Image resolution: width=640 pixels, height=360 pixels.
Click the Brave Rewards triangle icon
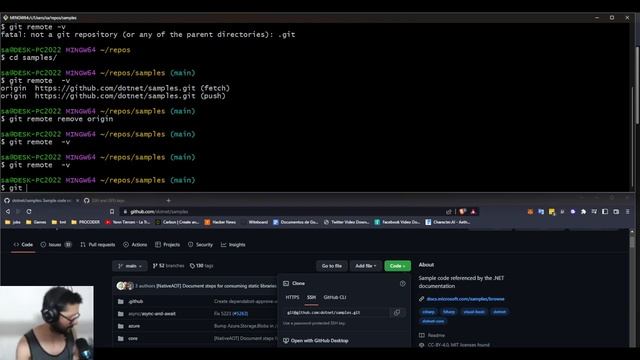[473, 211]
